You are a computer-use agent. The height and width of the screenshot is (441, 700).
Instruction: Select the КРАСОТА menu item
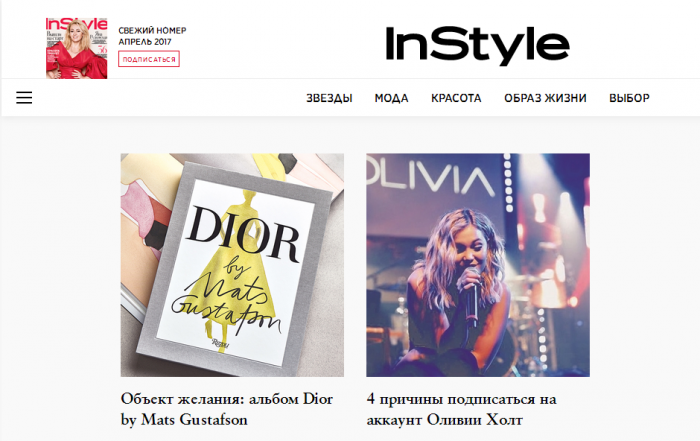tap(456, 98)
